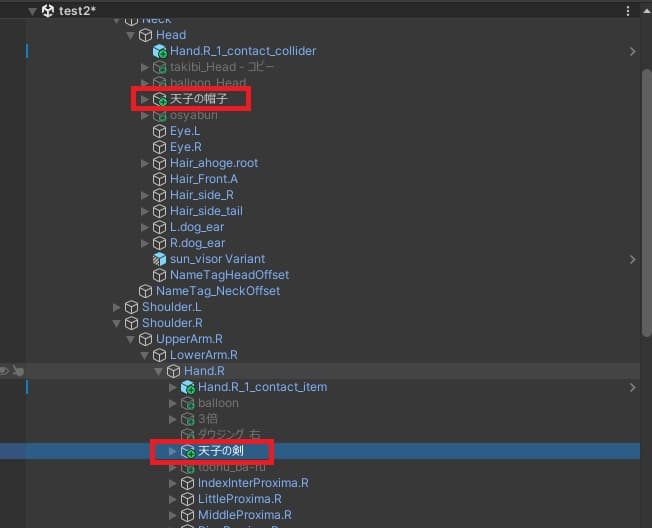652x528 pixels.
Task: Select Hair_Front.A object
Action: tap(204, 179)
